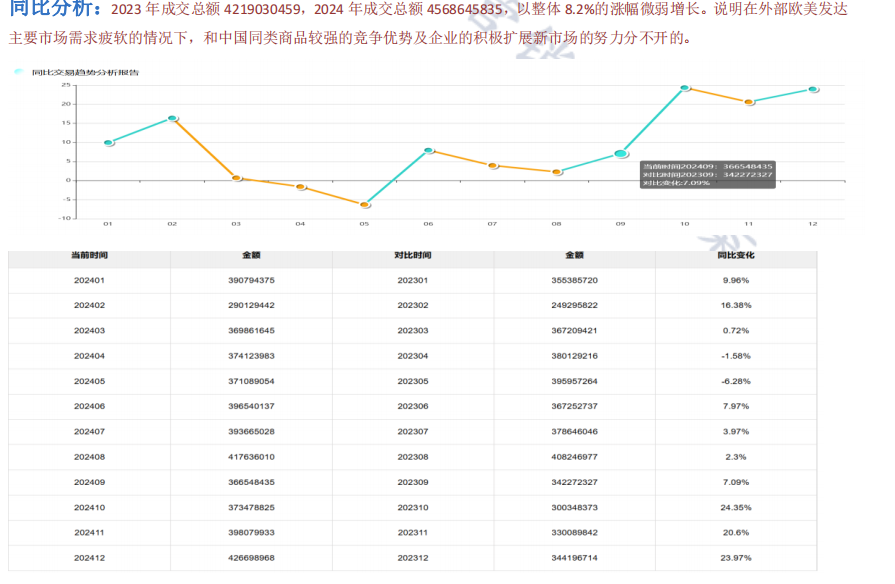
Task: Click the 07 label on the x-axis
Action: (492, 224)
